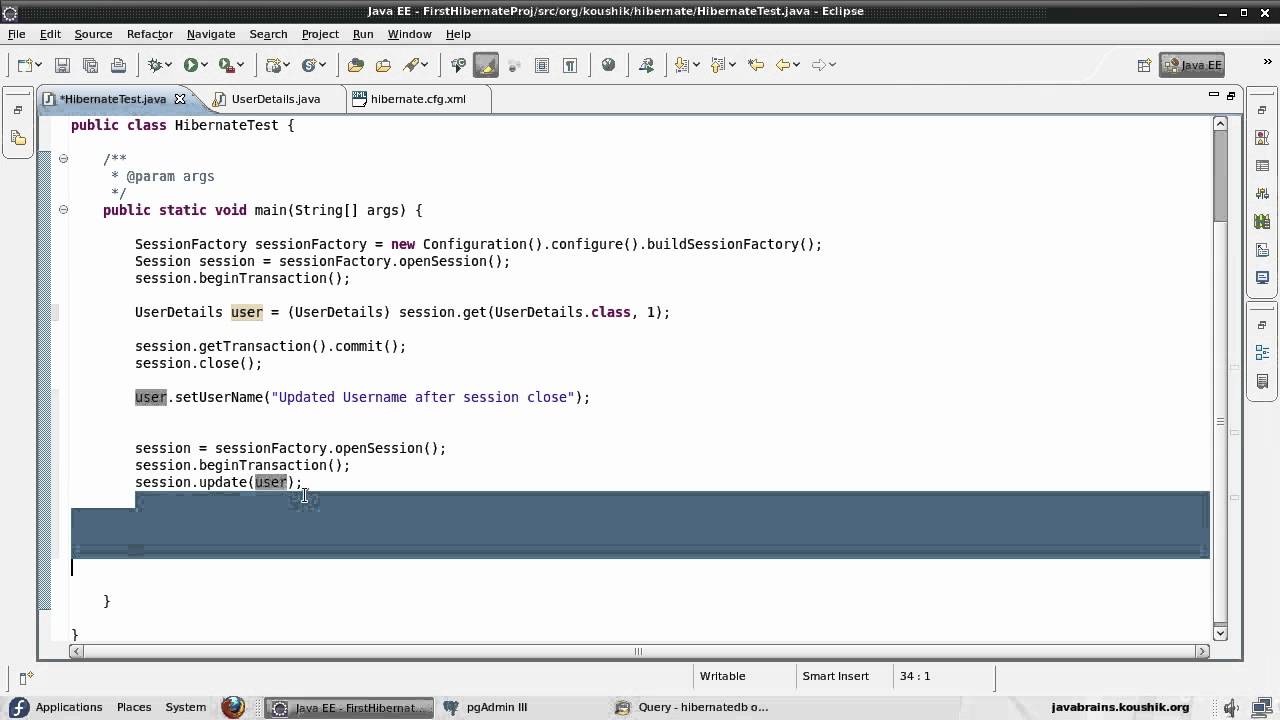Switch to the hibernate.cfg.xml tab
The width and height of the screenshot is (1280, 720).
[x=417, y=99]
